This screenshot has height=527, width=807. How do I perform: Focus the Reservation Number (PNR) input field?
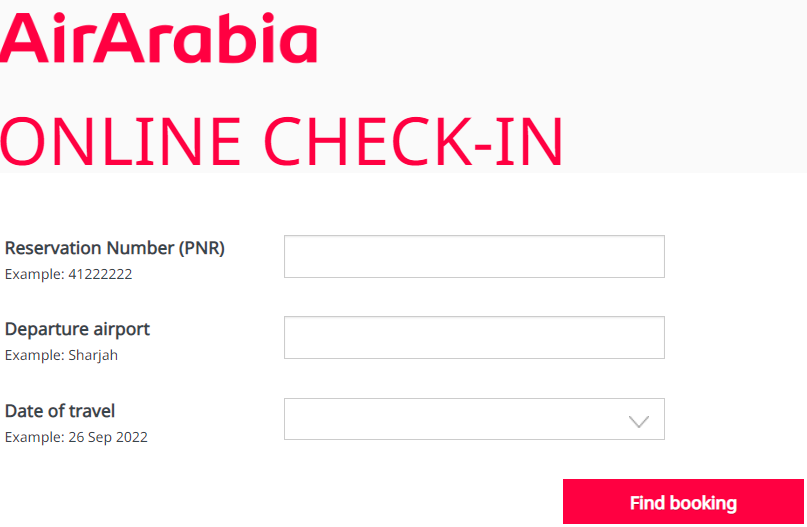click(474, 257)
